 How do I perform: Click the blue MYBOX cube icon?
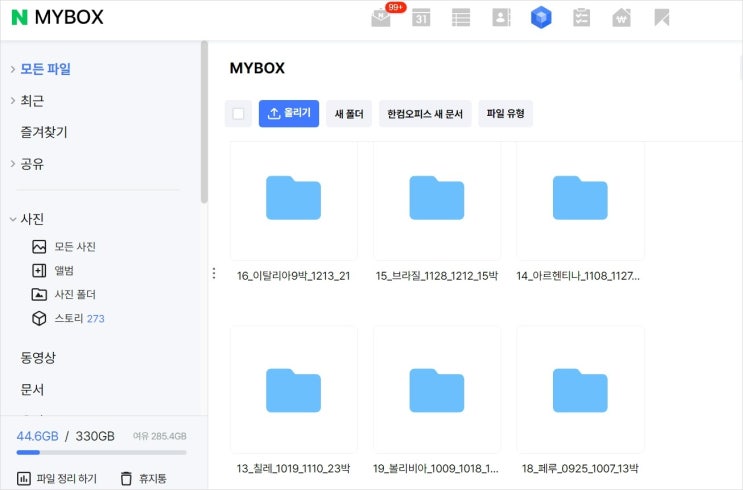pos(541,18)
